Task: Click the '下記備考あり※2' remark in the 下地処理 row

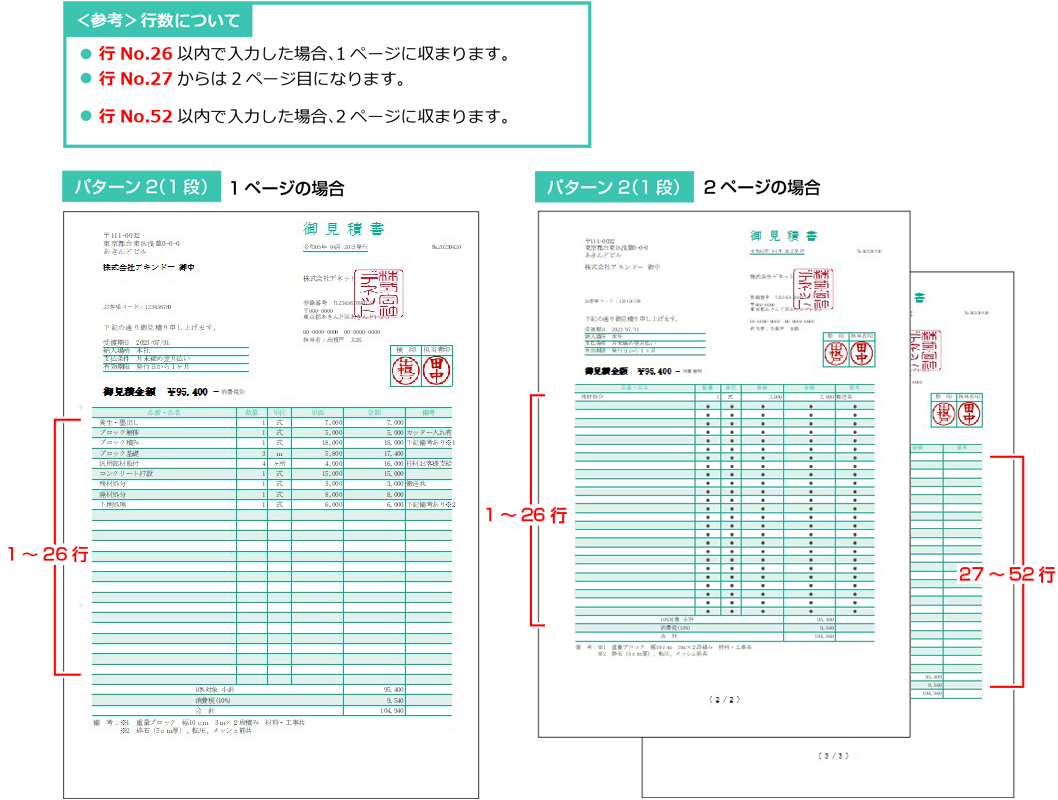Action: click(x=430, y=505)
